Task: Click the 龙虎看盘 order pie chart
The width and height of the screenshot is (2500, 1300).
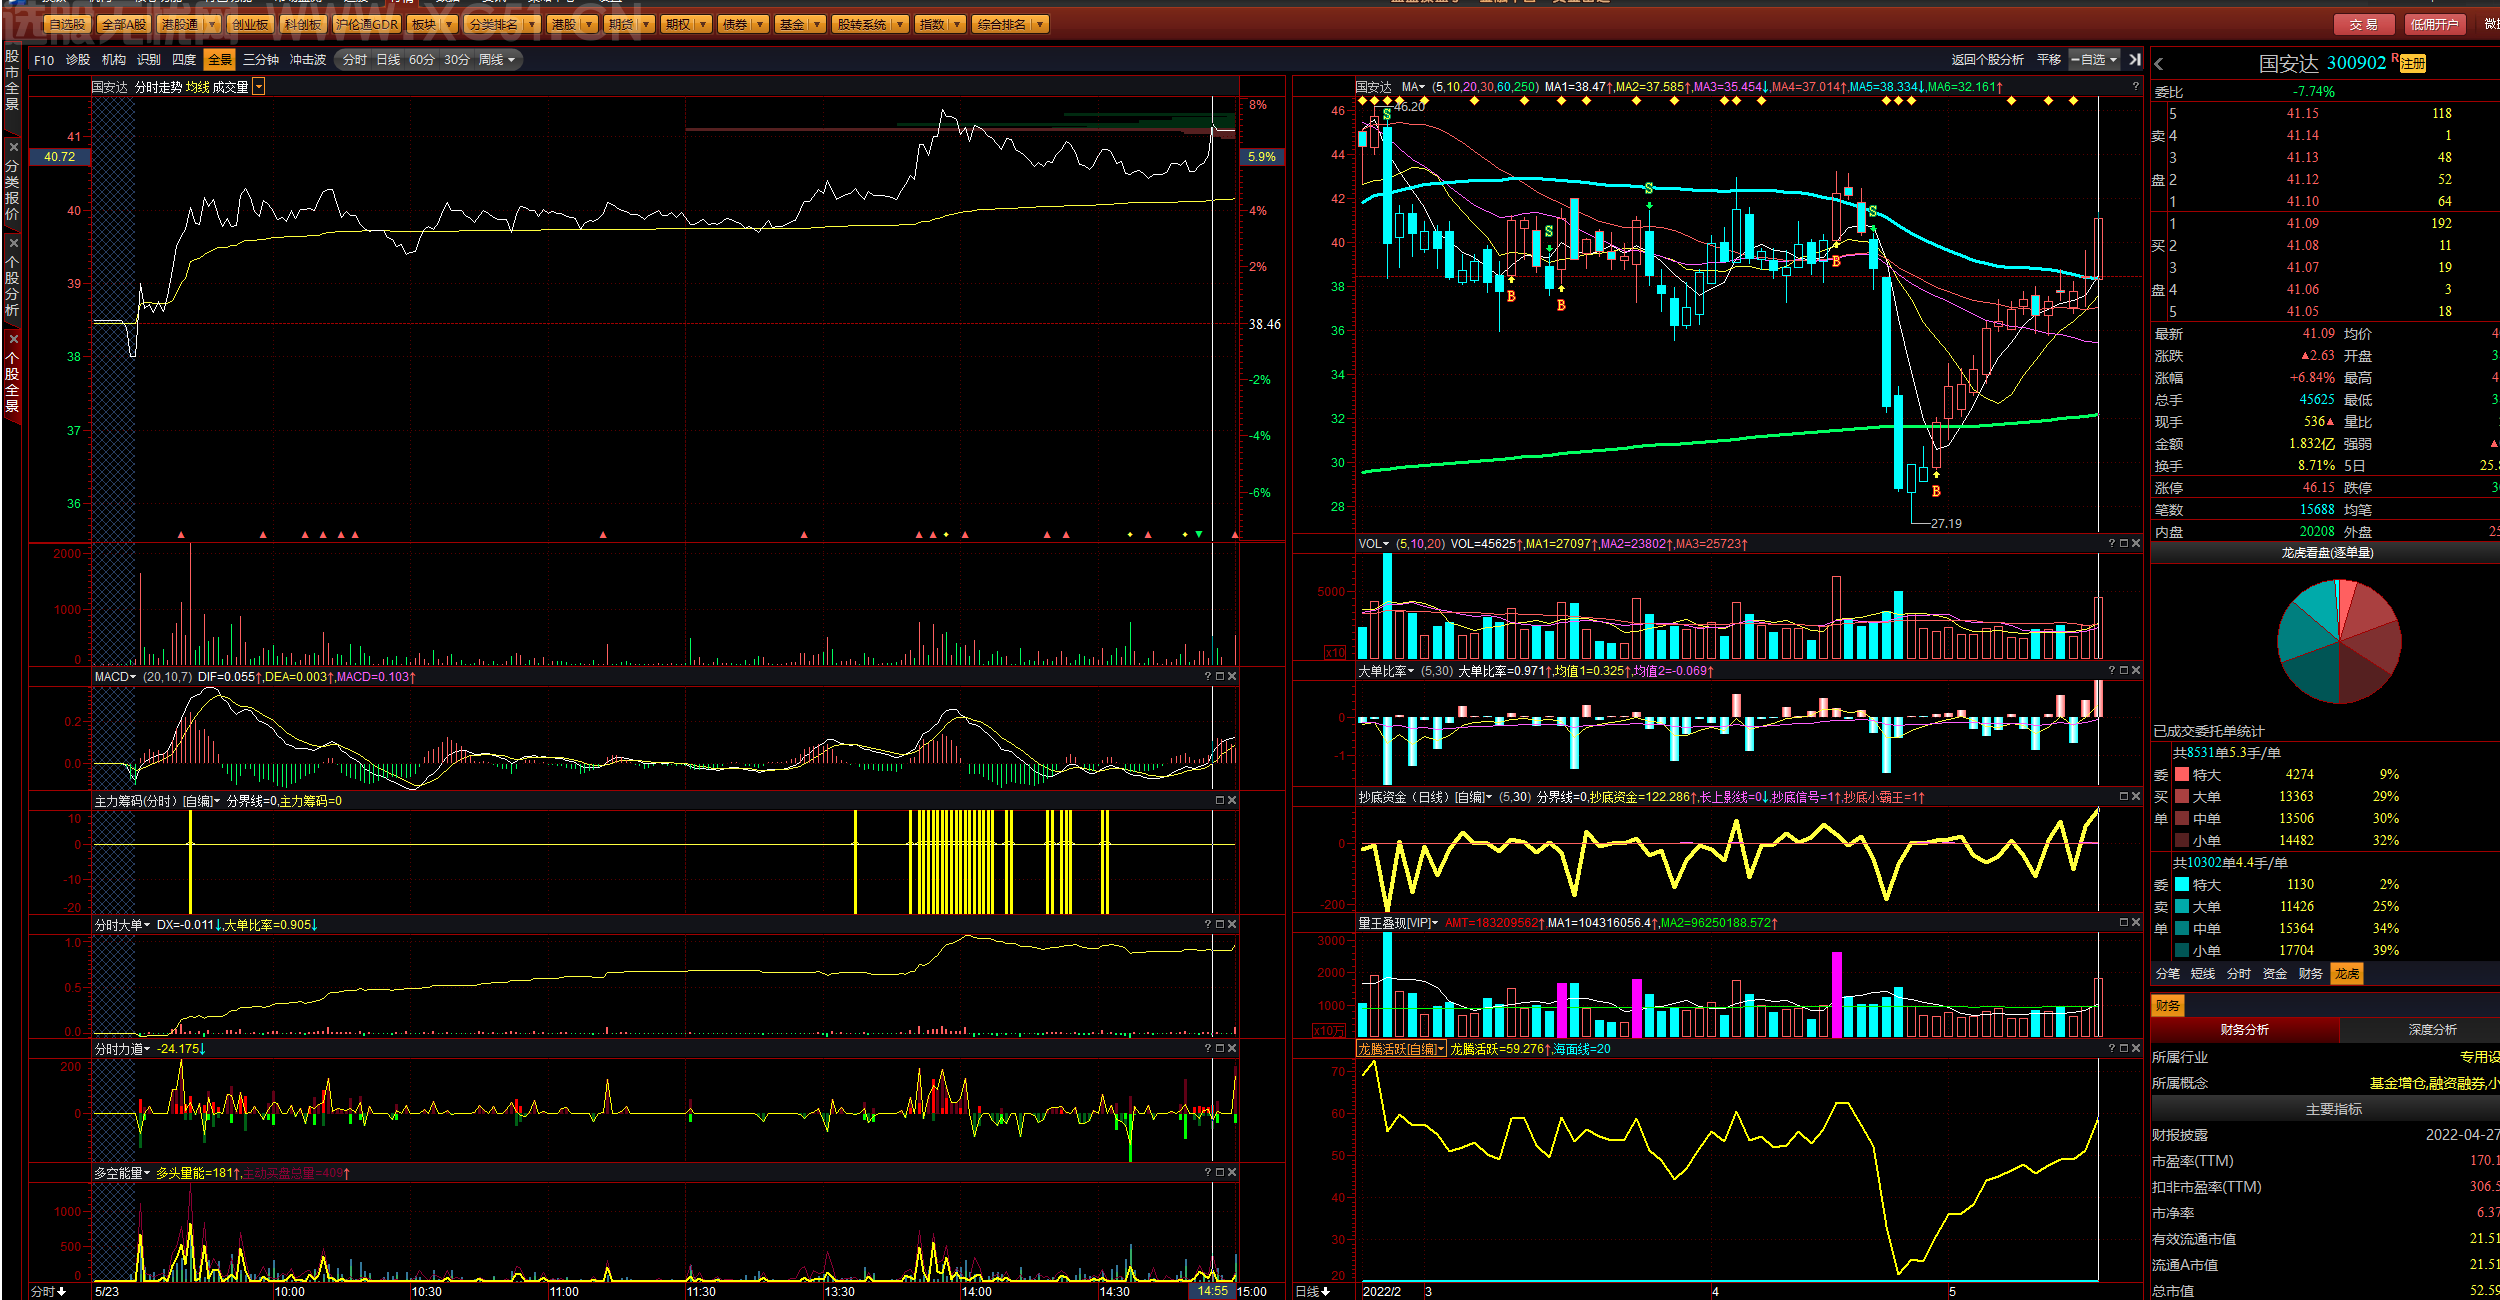Action: 2339,642
